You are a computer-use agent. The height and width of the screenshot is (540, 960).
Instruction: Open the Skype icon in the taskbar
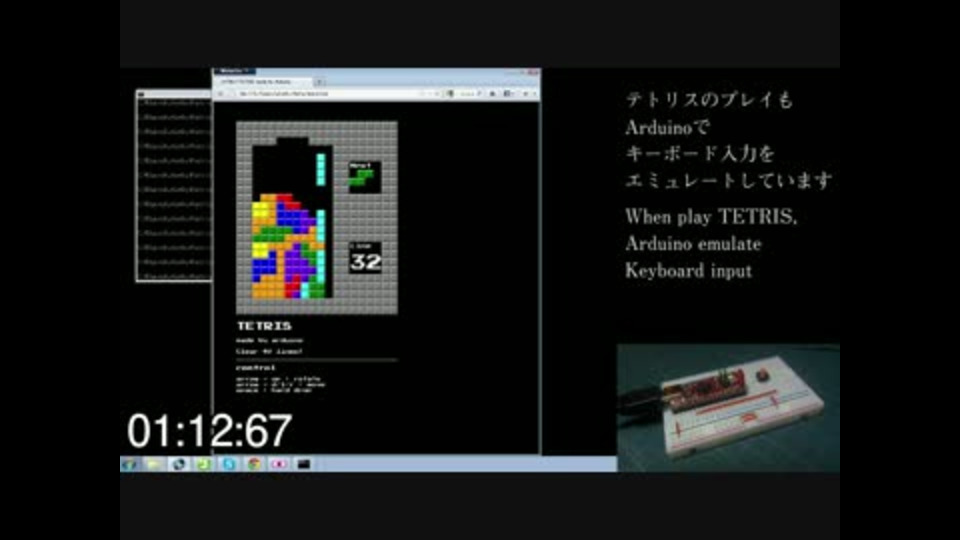tap(229, 464)
